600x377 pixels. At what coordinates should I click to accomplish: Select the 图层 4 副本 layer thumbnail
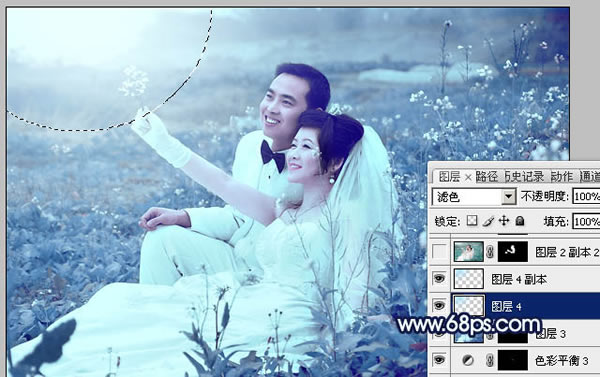469,279
